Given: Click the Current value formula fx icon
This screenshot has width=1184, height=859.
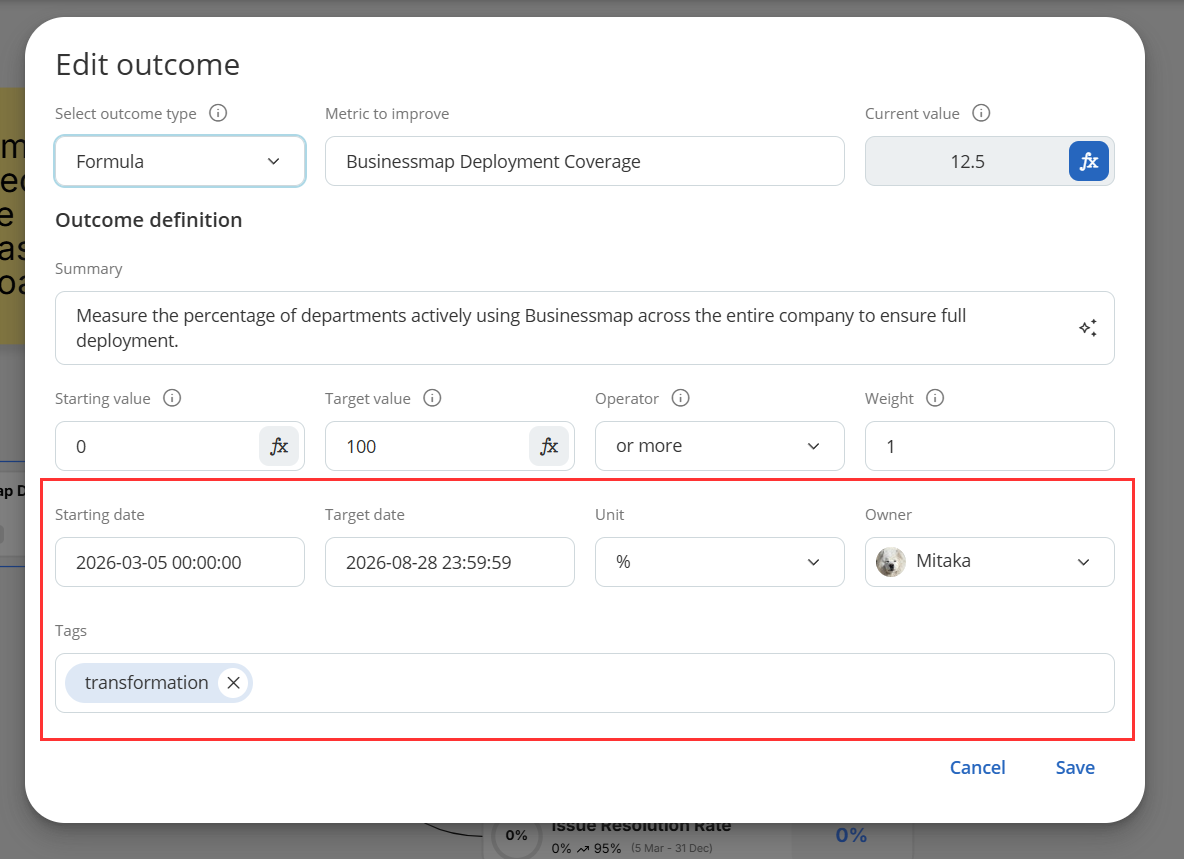Looking at the screenshot, I should (1088, 161).
